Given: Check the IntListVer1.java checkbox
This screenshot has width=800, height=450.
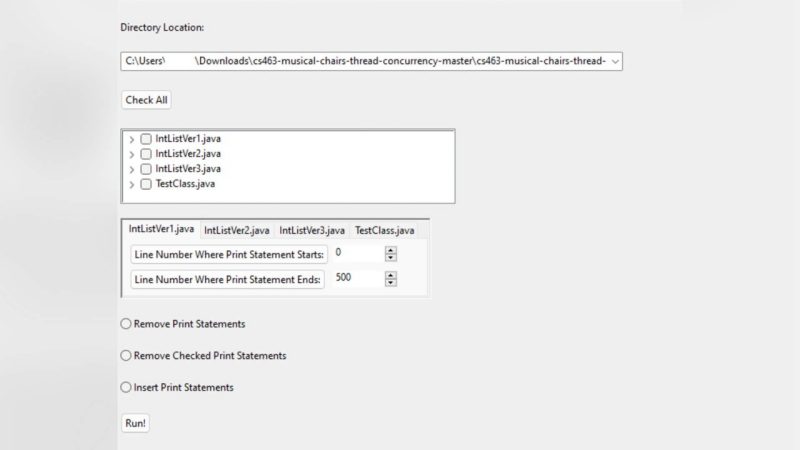Looking at the screenshot, I should pos(146,139).
